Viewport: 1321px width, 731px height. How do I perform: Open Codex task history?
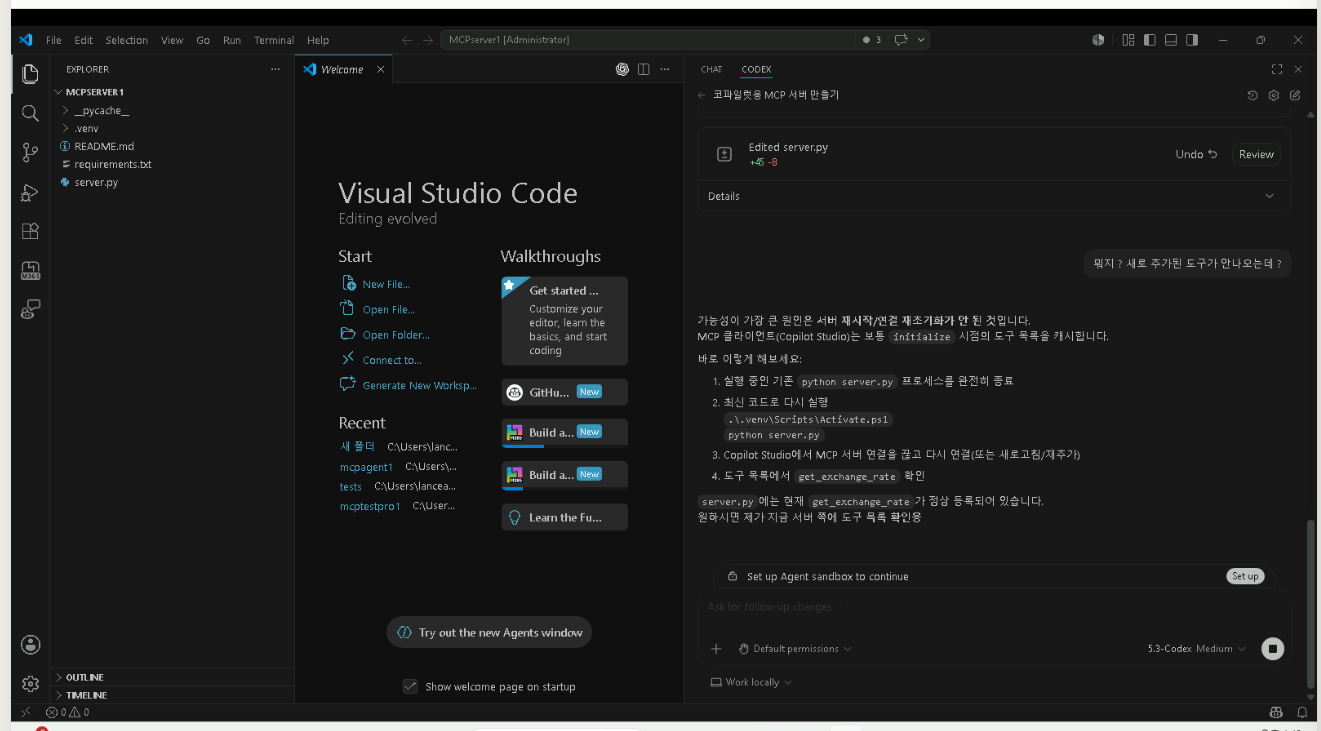[x=1253, y=95]
